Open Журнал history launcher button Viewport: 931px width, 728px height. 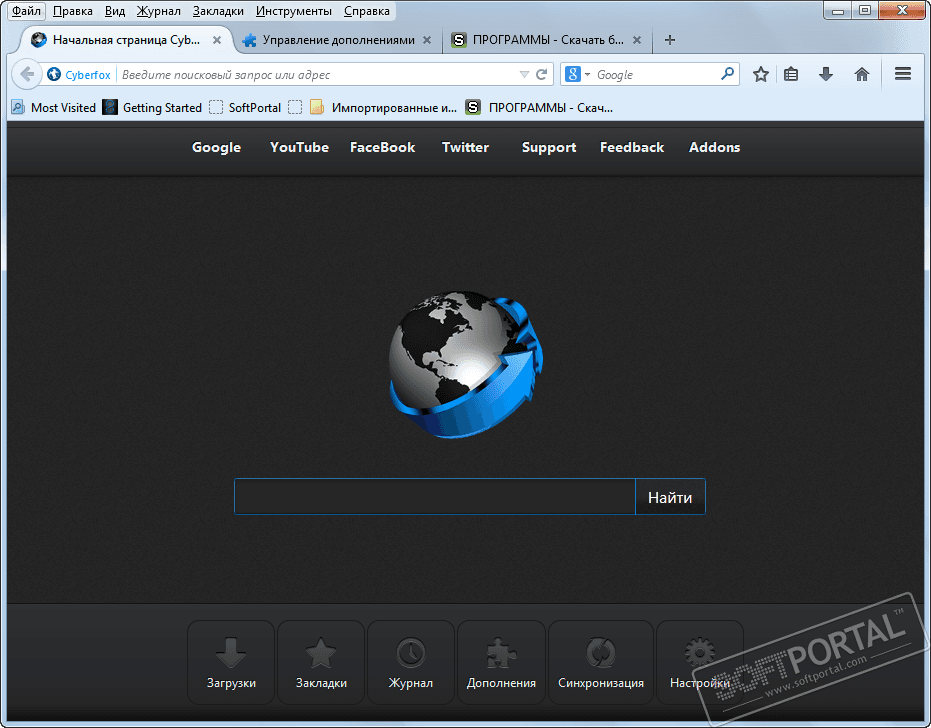pos(411,662)
